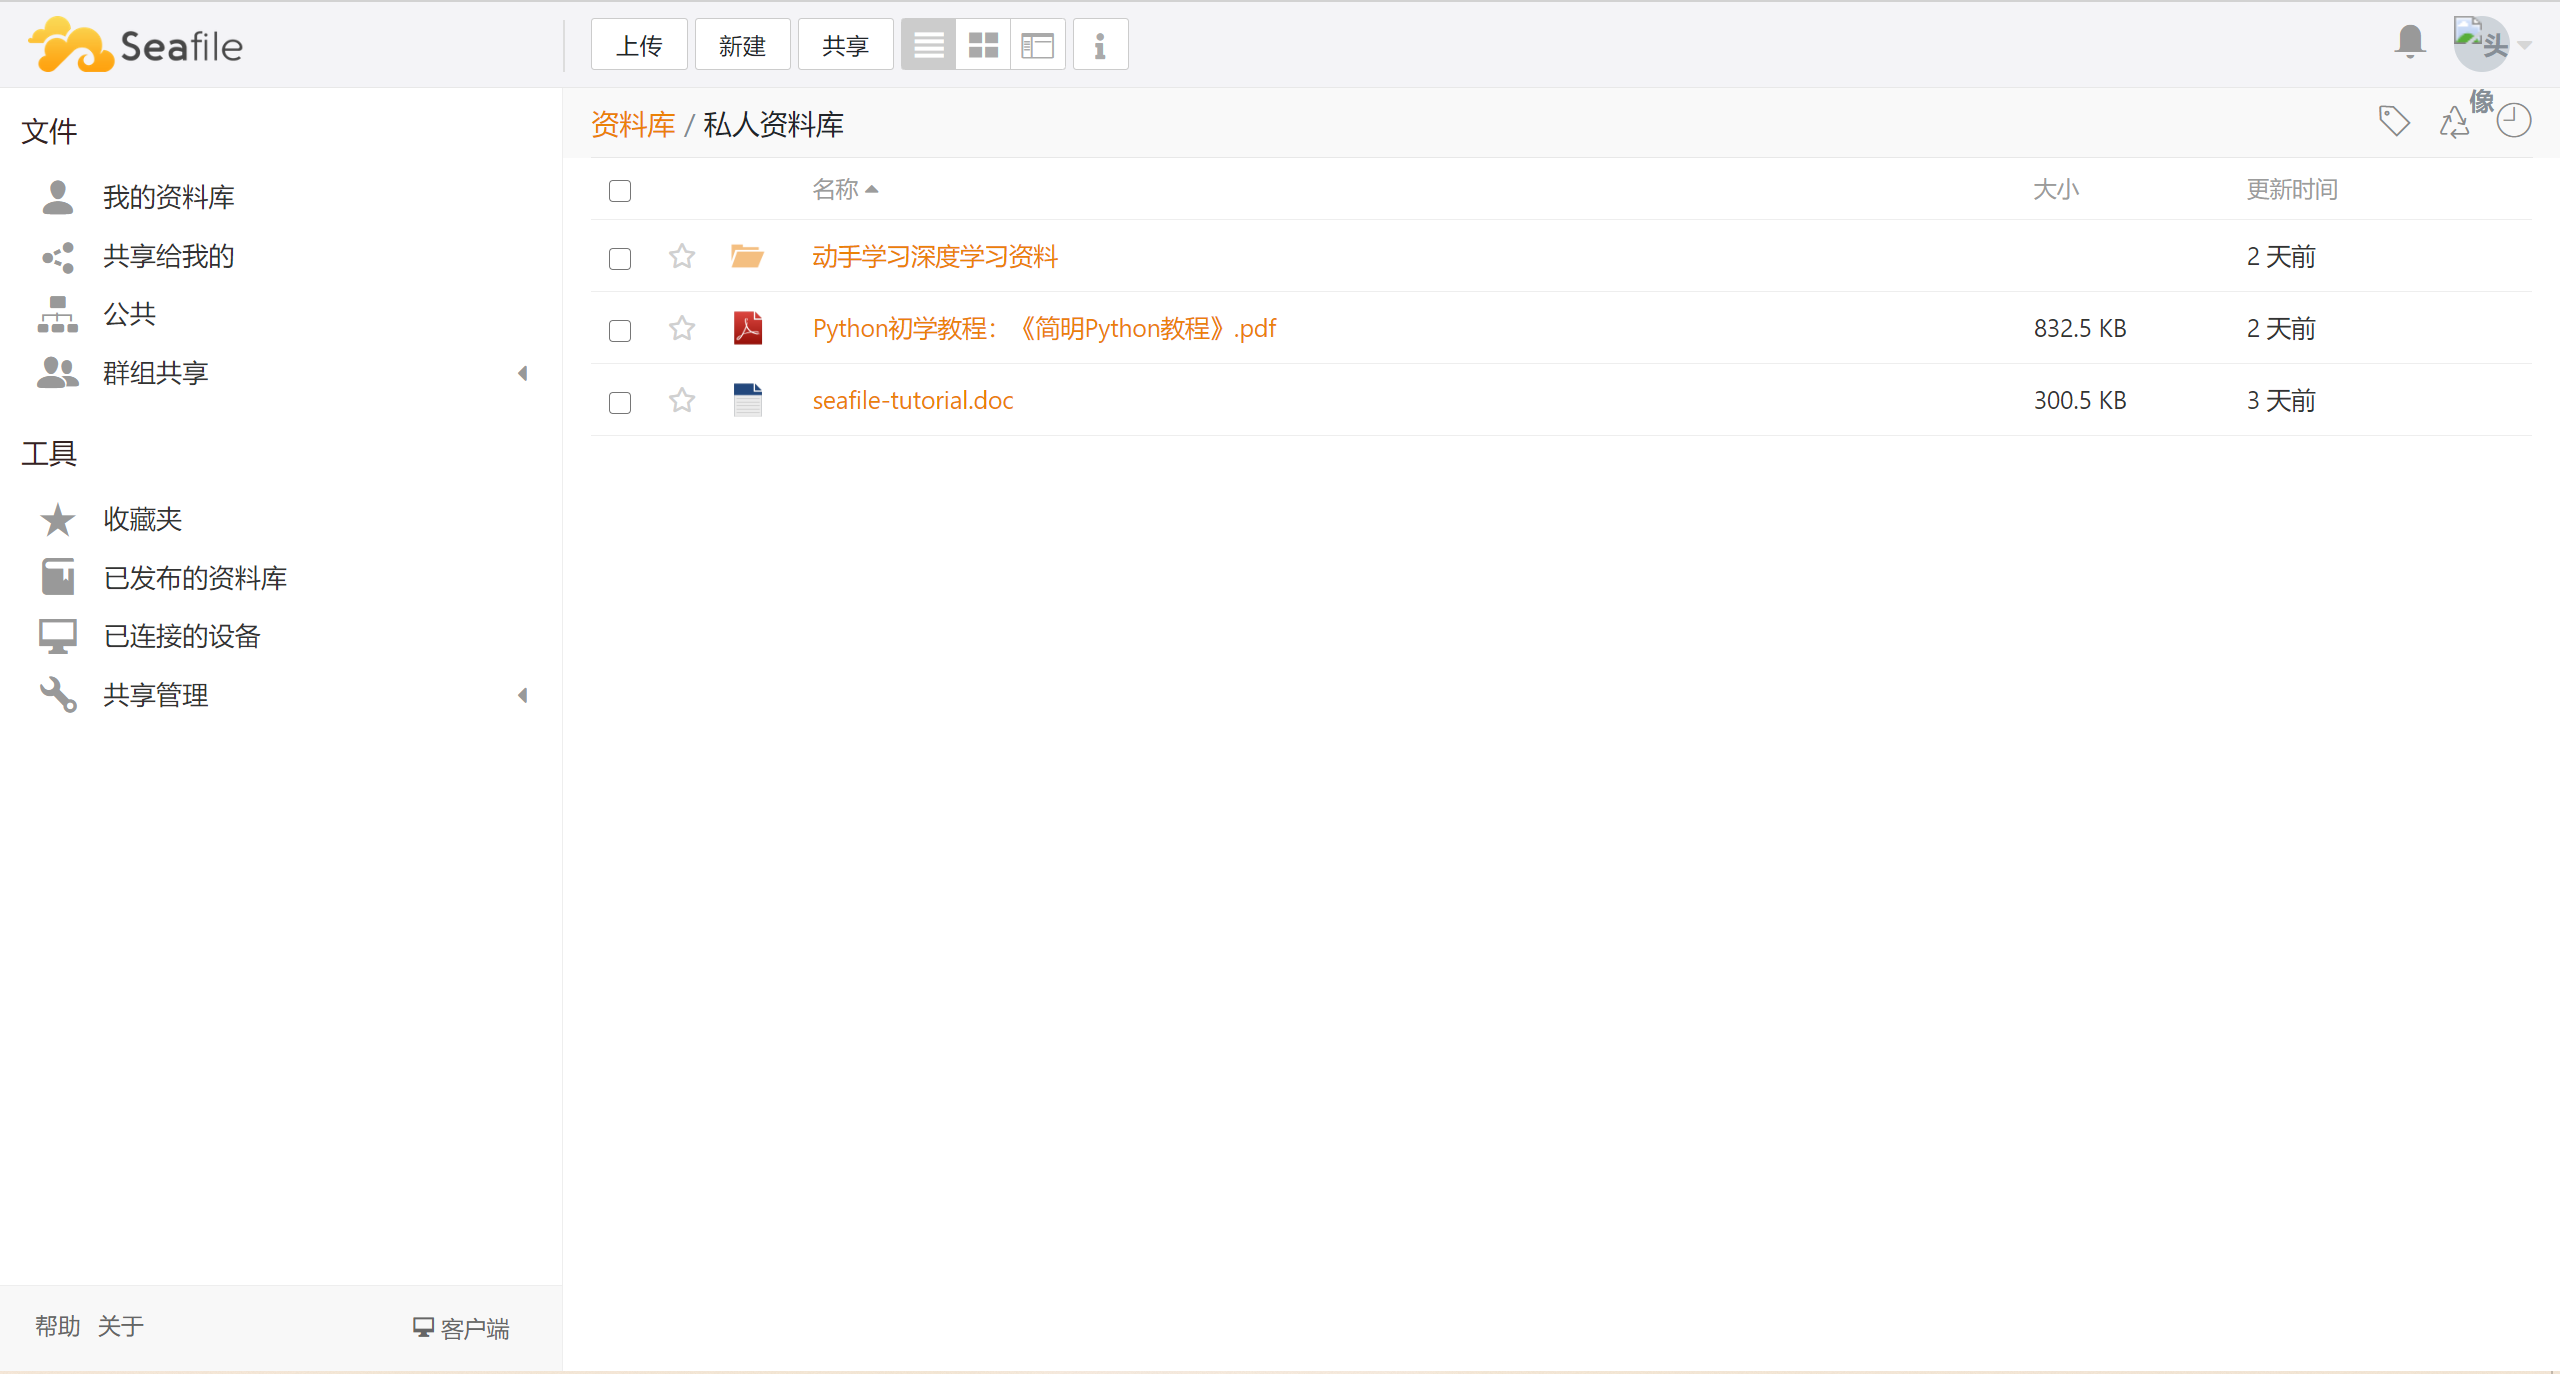Click the 关于 link
Screen dimensions: 2560x1374
[121, 1326]
